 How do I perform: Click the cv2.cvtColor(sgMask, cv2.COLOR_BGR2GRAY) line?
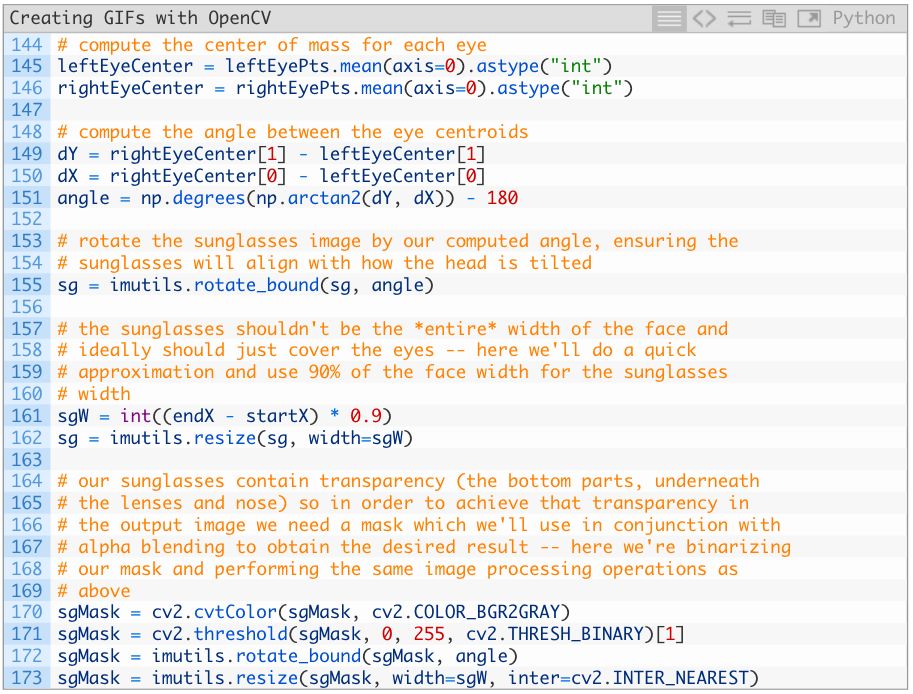(314, 612)
